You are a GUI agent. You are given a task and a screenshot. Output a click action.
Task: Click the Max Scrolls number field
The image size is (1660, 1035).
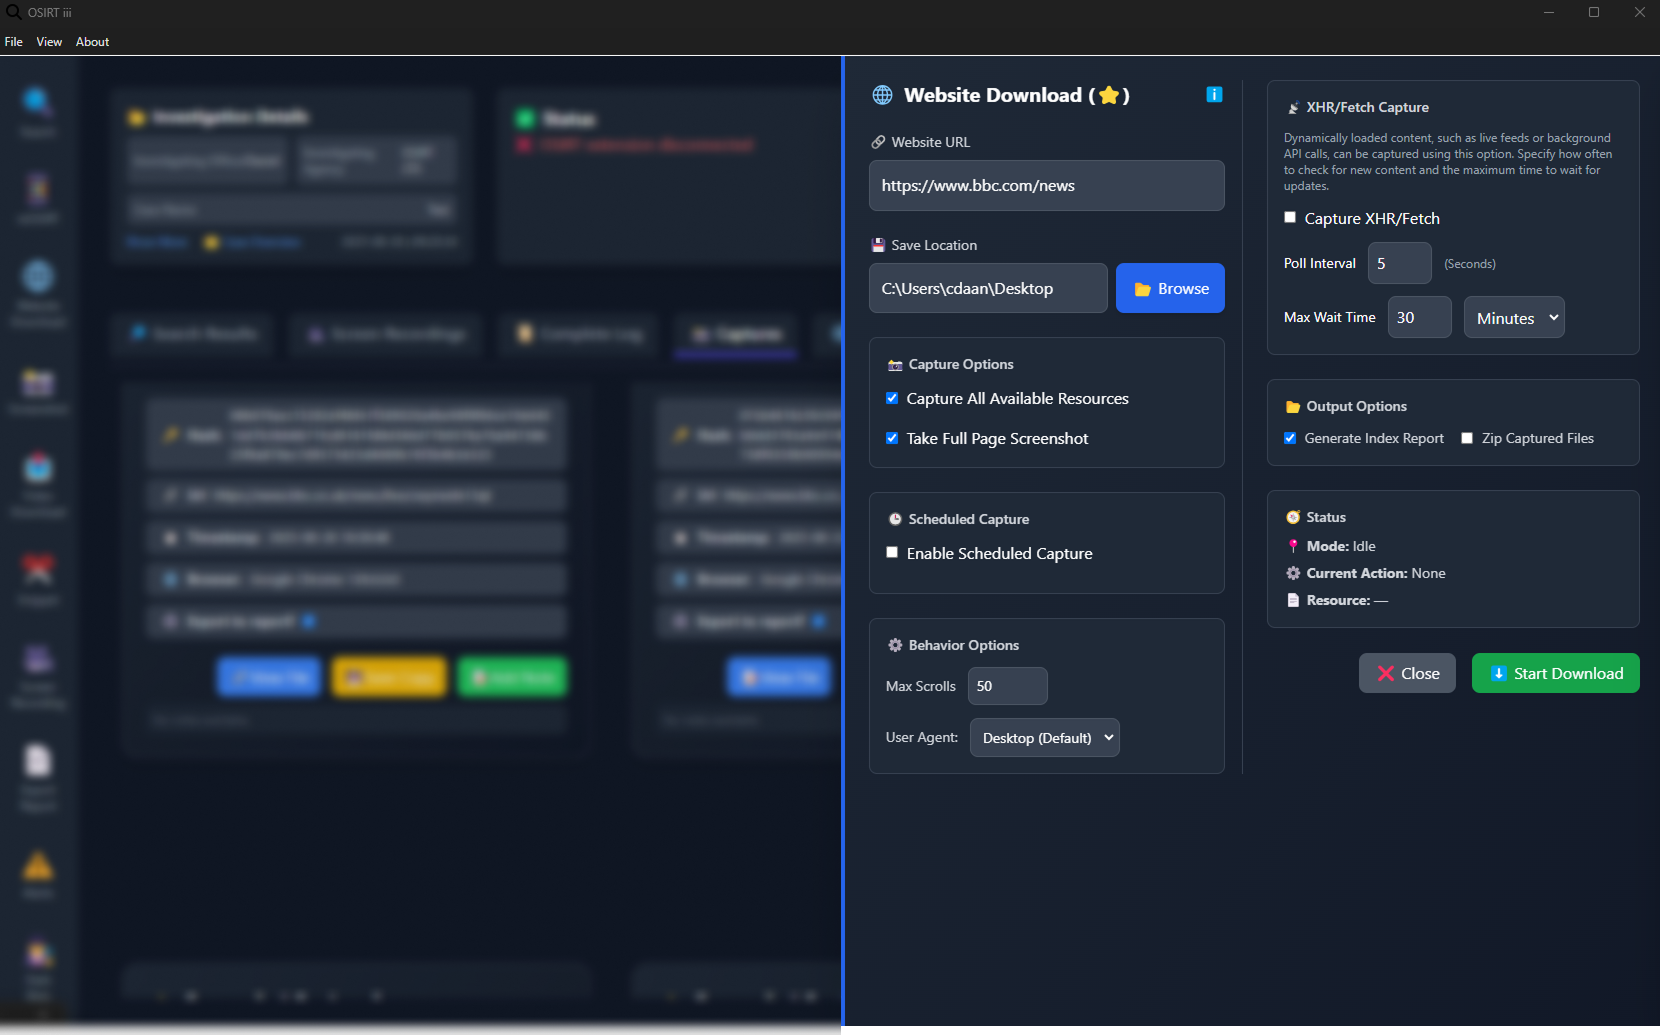click(1007, 686)
